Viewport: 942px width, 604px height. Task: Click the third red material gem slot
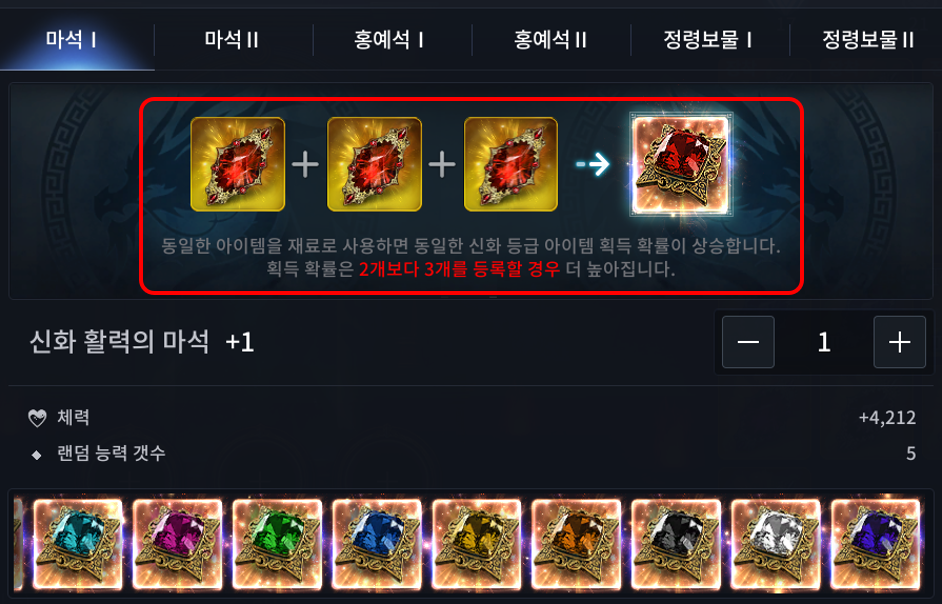point(511,164)
